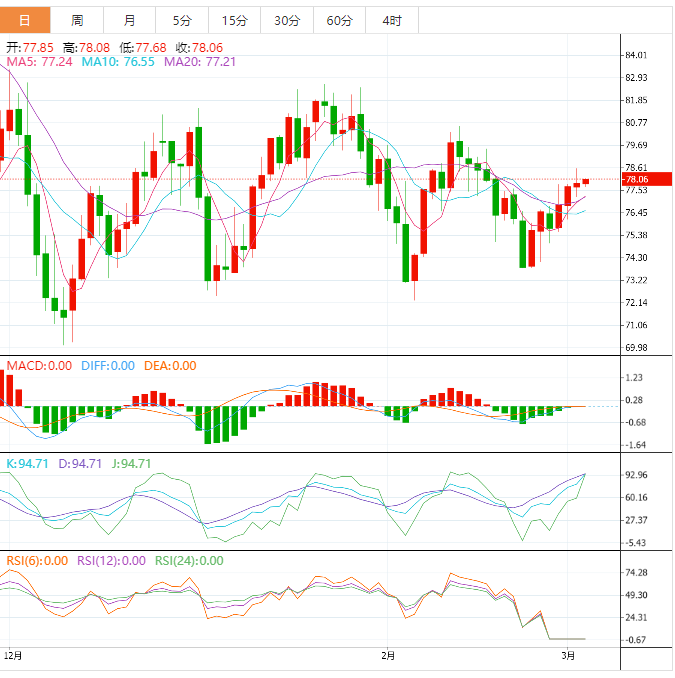Click the DIFF:0.00 label
The height and width of the screenshot is (678, 675).
point(106,366)
